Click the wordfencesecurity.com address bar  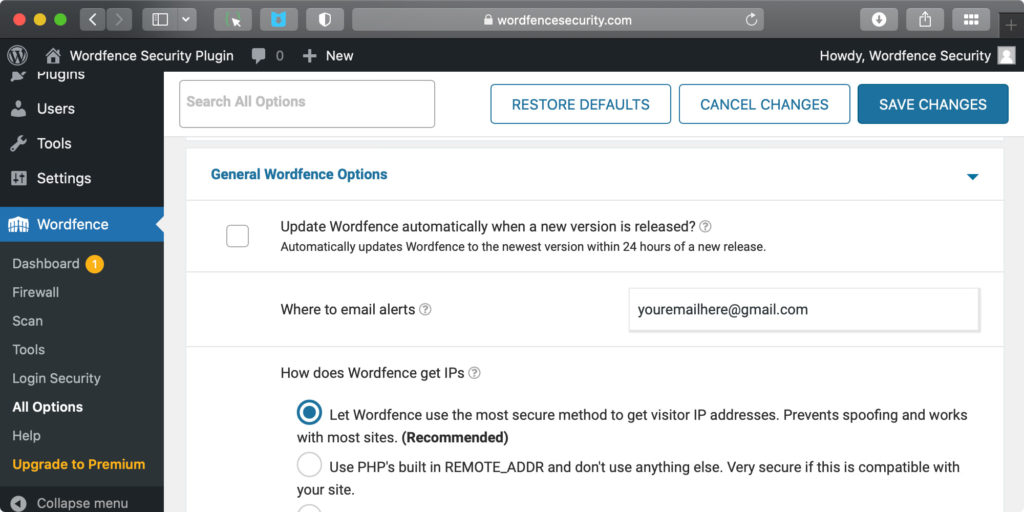pos(558,20)
